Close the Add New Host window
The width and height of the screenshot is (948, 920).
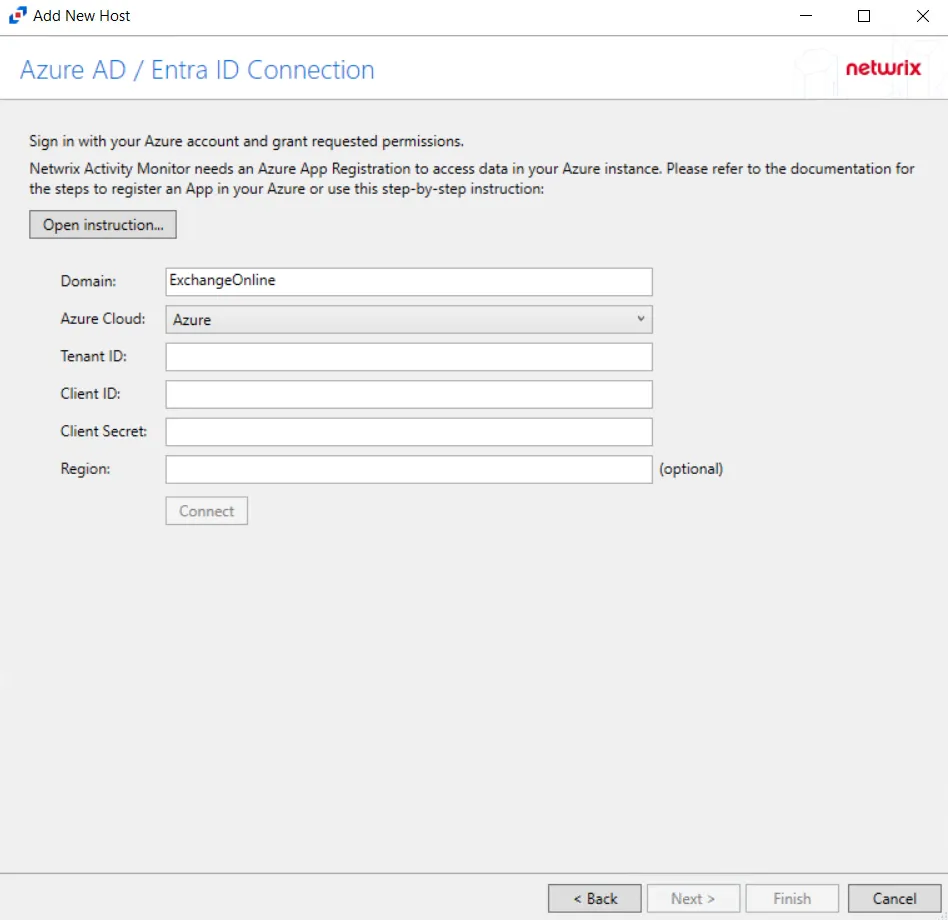pos(923,16)
